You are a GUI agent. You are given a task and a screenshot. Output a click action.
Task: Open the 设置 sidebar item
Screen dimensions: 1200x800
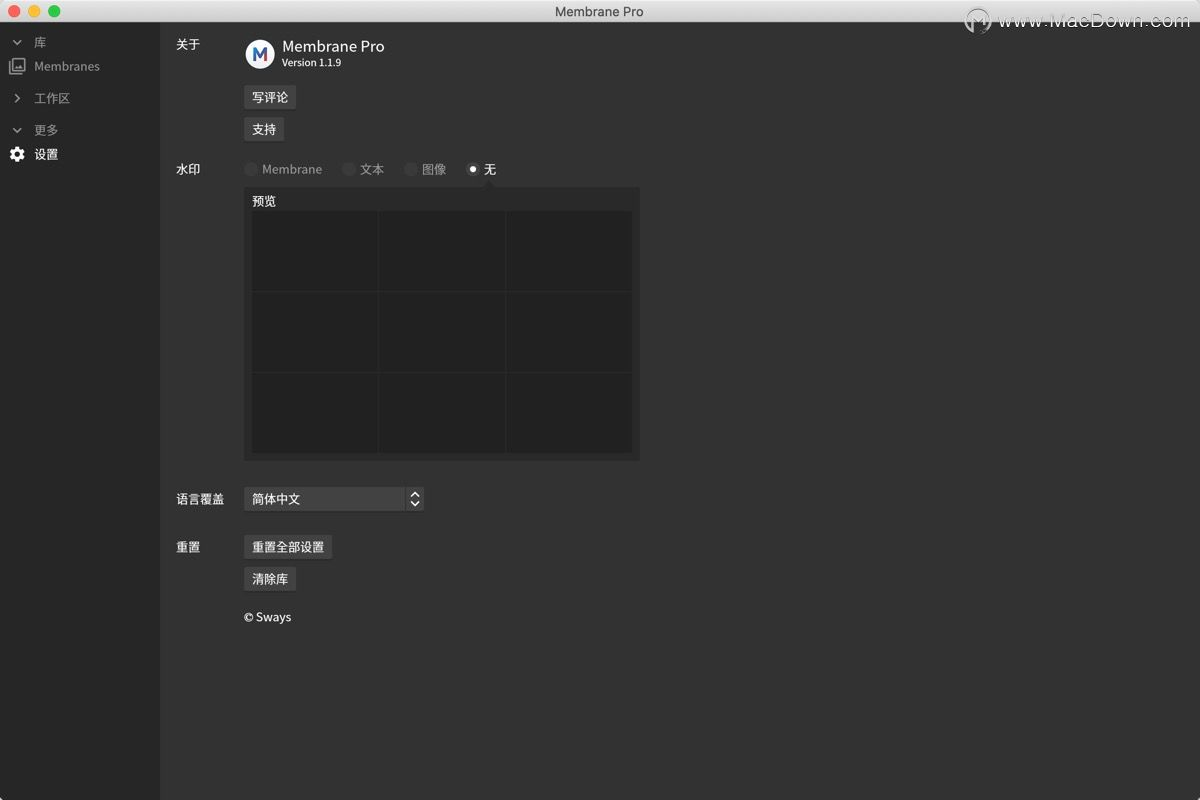tap(46, 154)
